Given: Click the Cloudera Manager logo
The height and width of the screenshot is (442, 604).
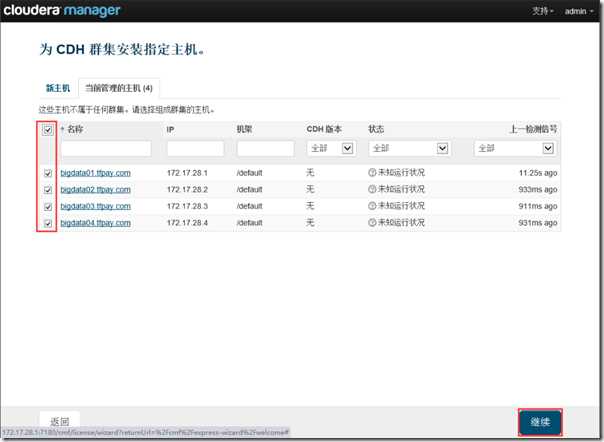Looking at the screenshot, I should pos(62,10).
